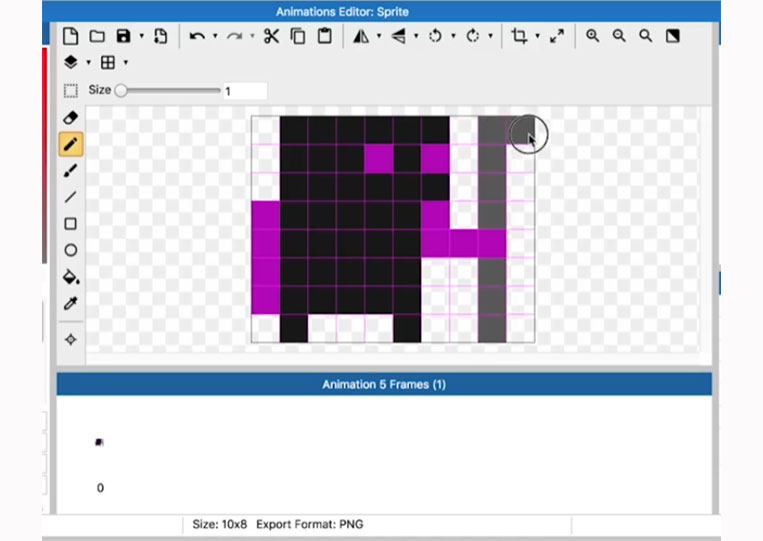Image resolution: width=763 pixels, height=541 pixels.
Task: Cut selection with scissors icon
Action: [272, 36]
